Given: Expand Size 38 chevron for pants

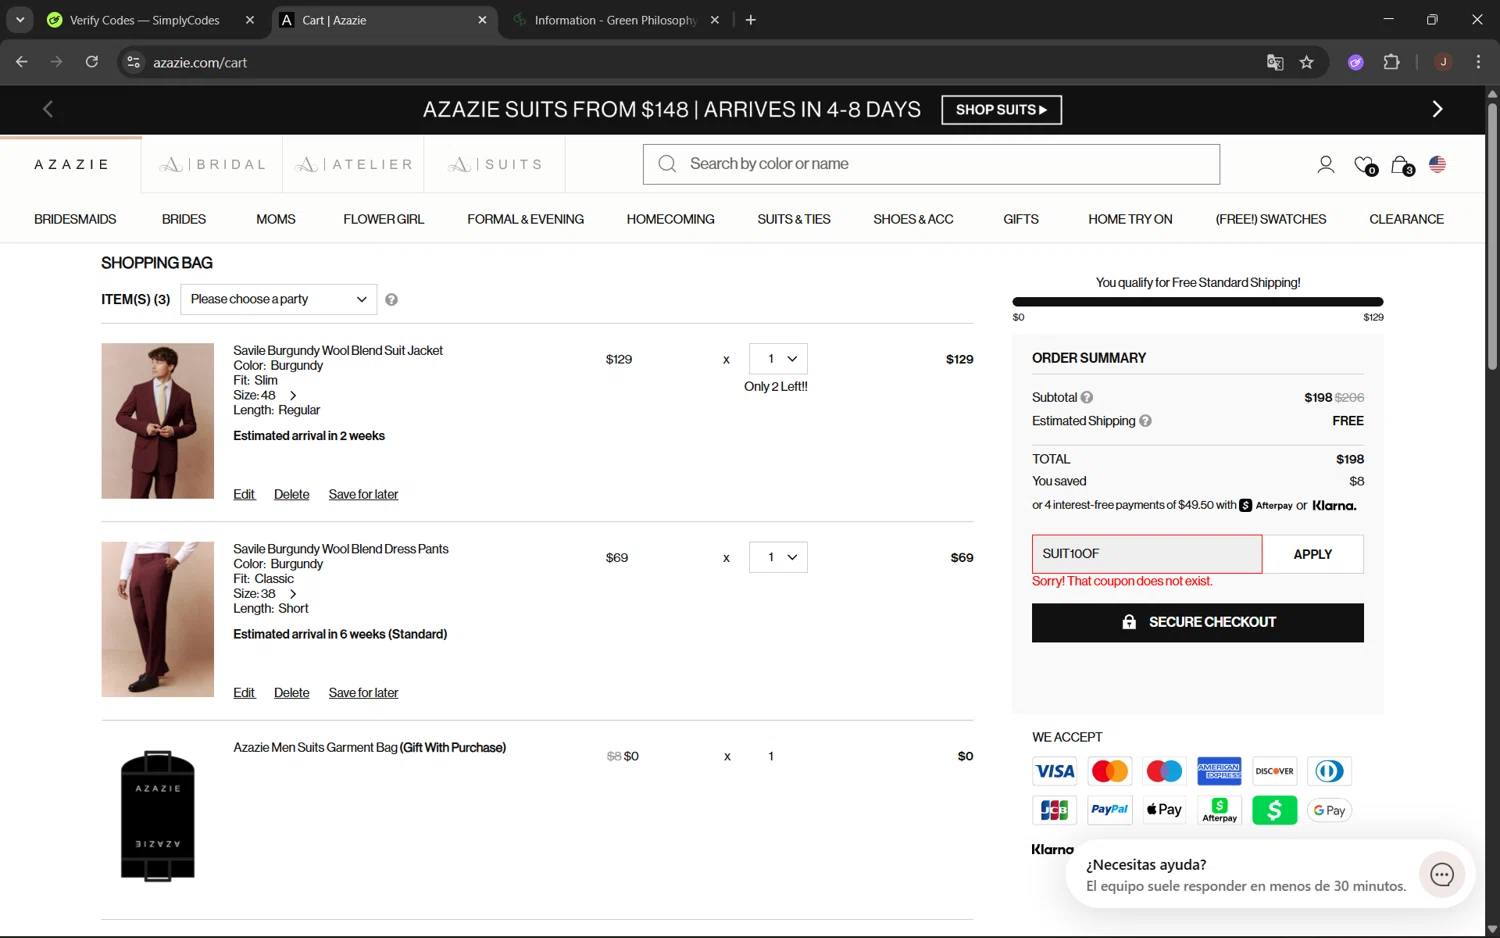Looking at the screenshot, I should (x=293, y=594).
